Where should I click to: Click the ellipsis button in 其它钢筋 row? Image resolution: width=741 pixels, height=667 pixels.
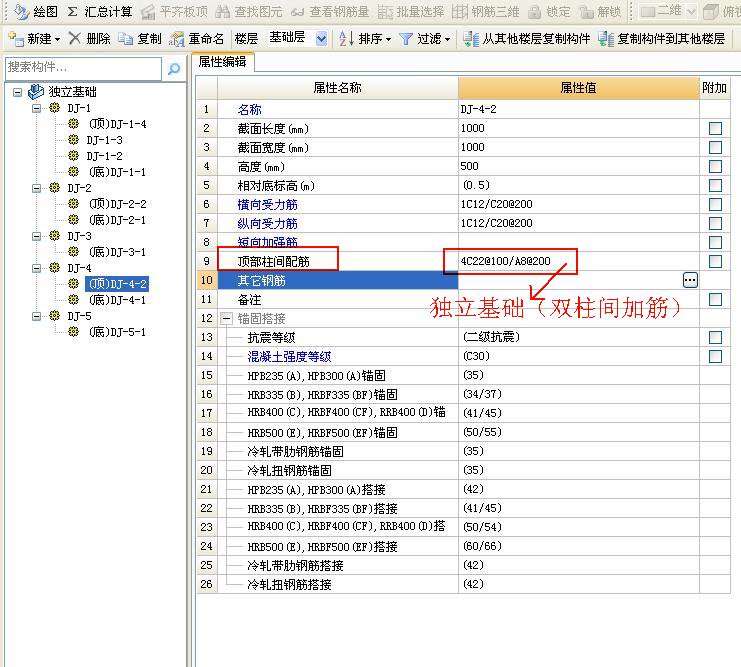[690, 280]
